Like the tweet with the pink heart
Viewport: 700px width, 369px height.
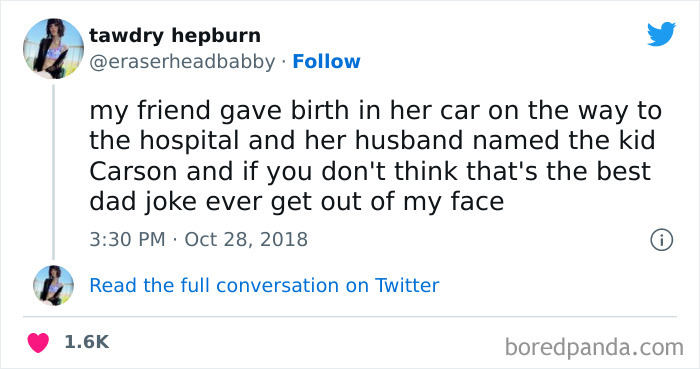pyautogui.click(x=38, y=343)
